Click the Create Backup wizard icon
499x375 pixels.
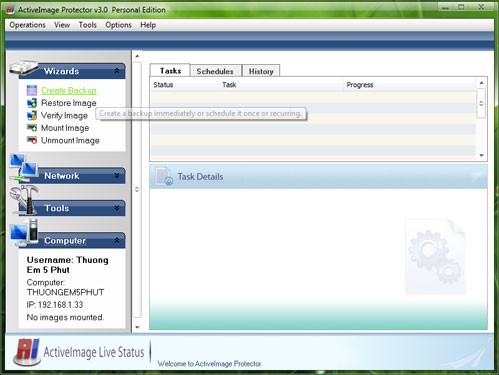click(32, 90)
